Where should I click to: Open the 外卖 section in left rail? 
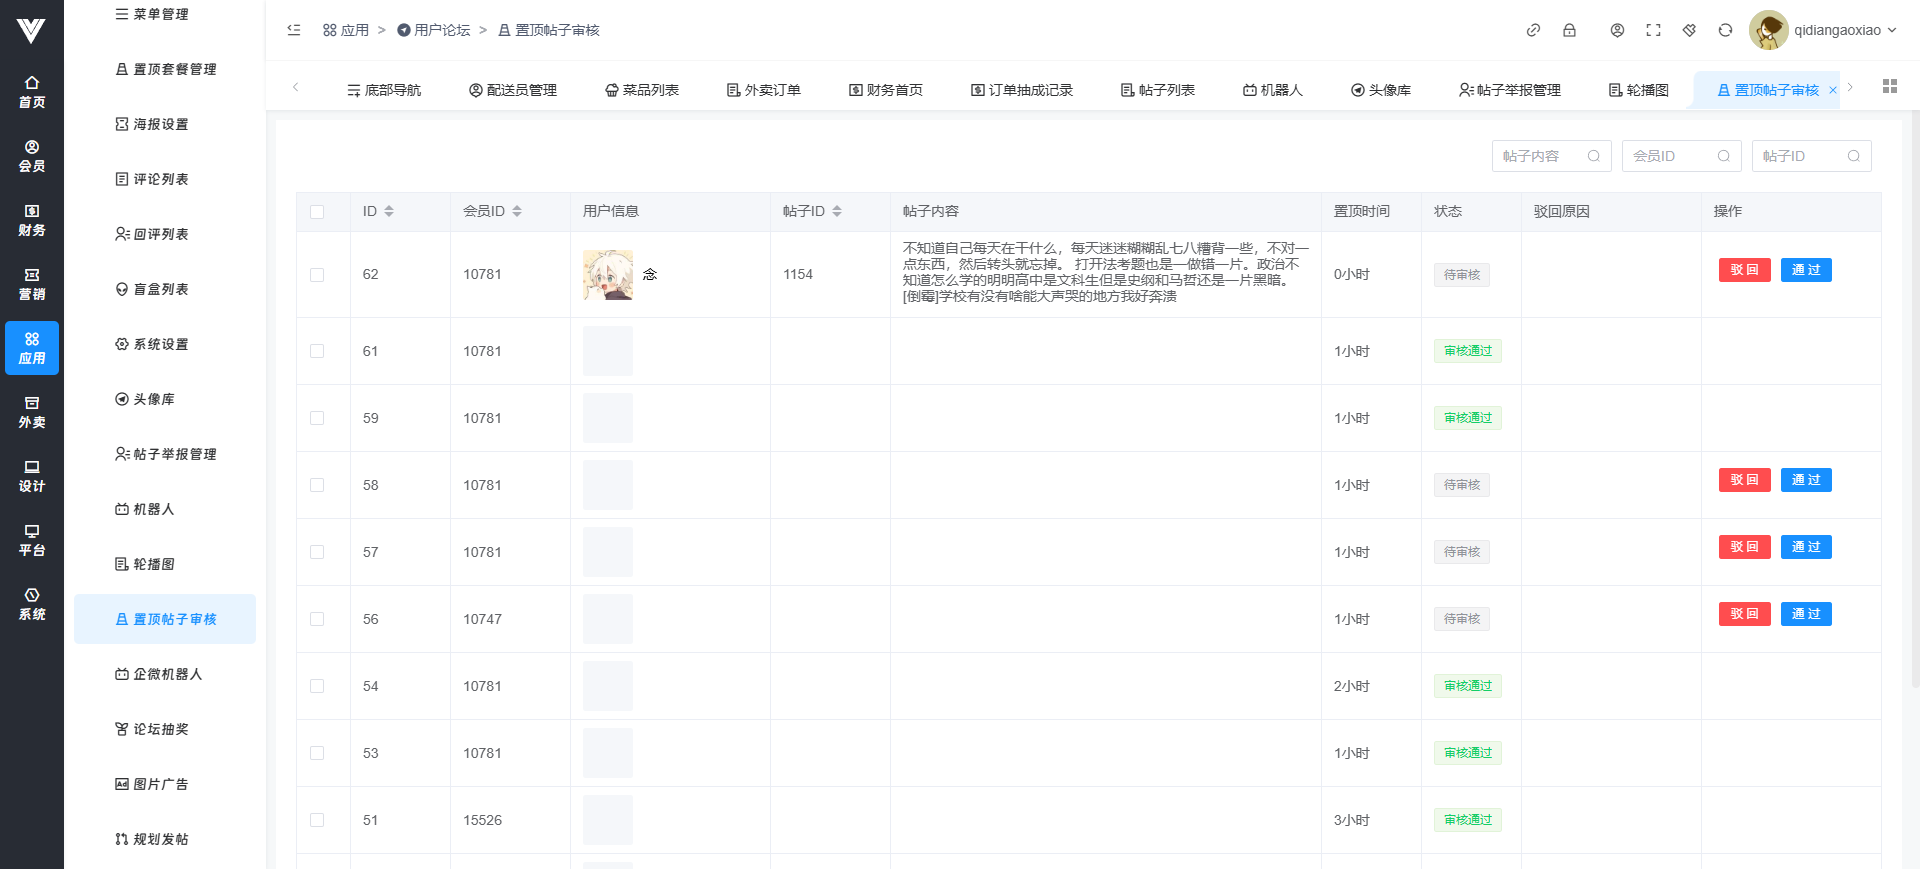32,412
